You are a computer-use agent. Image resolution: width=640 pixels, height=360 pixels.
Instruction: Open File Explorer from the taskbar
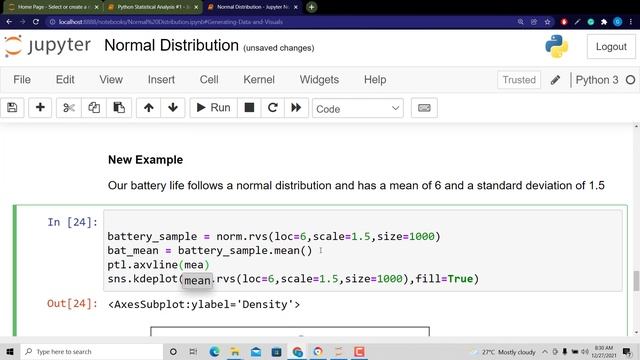tap(235, 351)
